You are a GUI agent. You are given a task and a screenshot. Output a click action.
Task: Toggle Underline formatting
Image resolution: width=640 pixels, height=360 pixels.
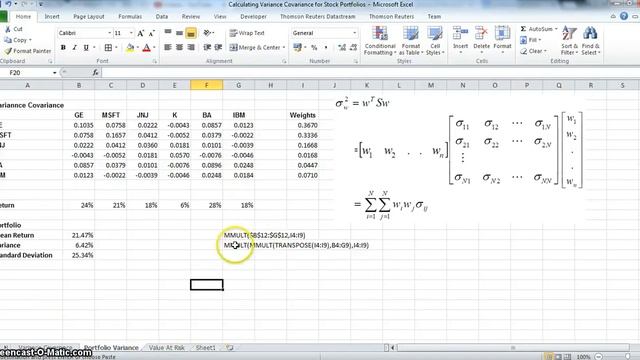[x=86, y=48]
